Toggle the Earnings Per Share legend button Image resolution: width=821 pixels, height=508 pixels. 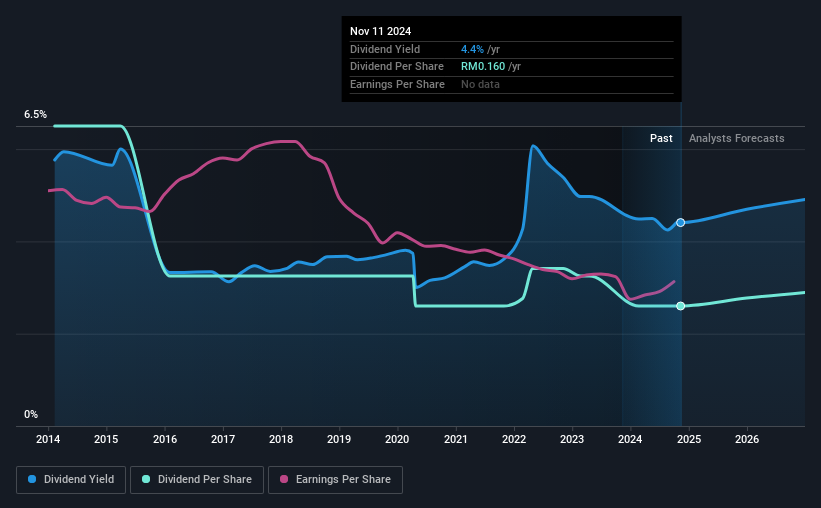pyautogui.click(x=335, y=480)
